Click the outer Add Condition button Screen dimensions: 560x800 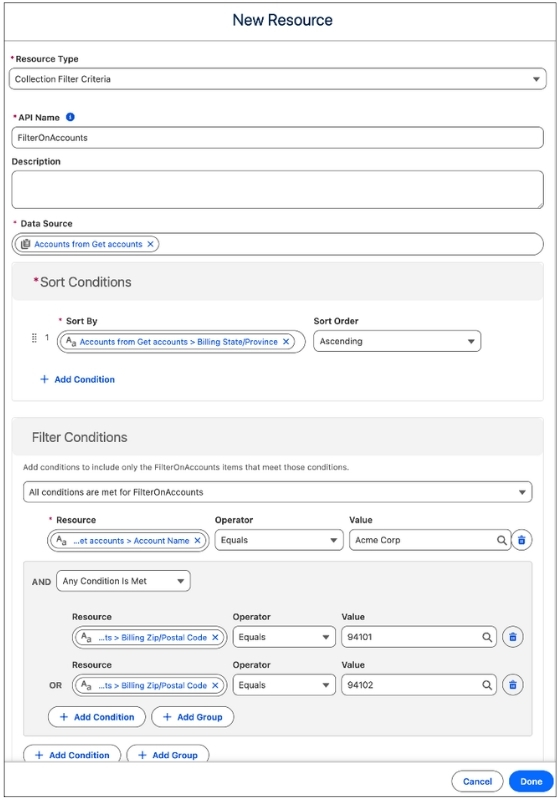pos(72,755)
